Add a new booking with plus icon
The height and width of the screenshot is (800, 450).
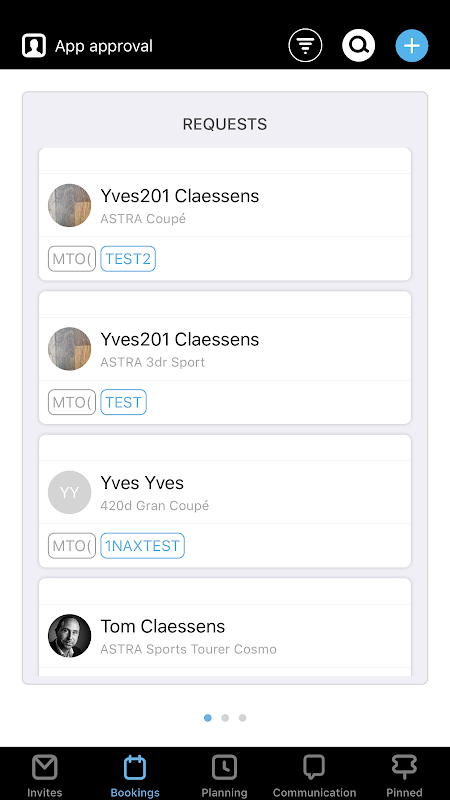[x=412, y=46]
